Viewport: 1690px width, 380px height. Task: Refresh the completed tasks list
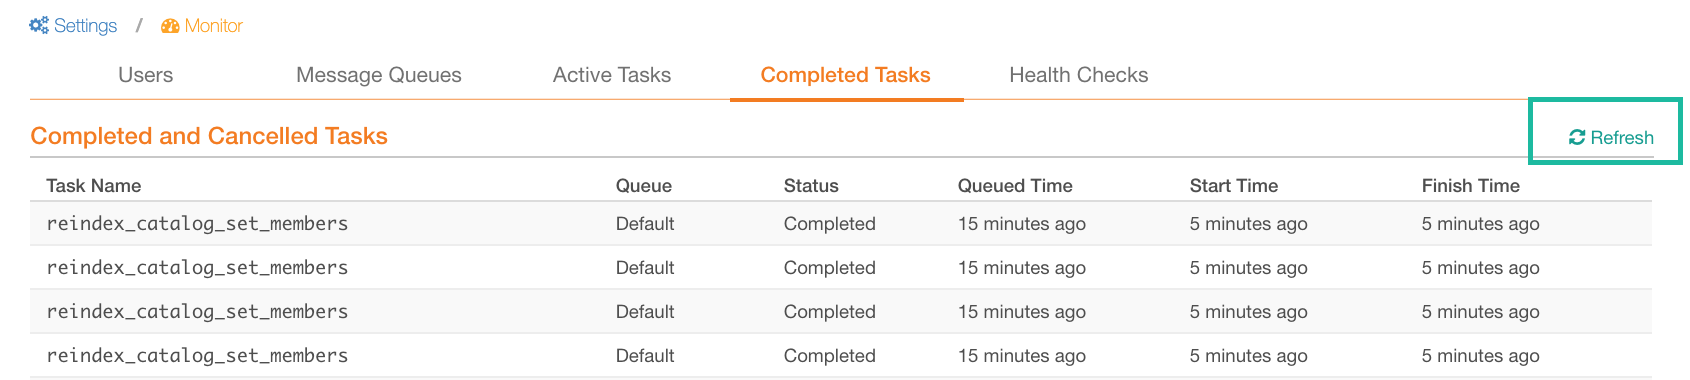tap(1611, 138)
